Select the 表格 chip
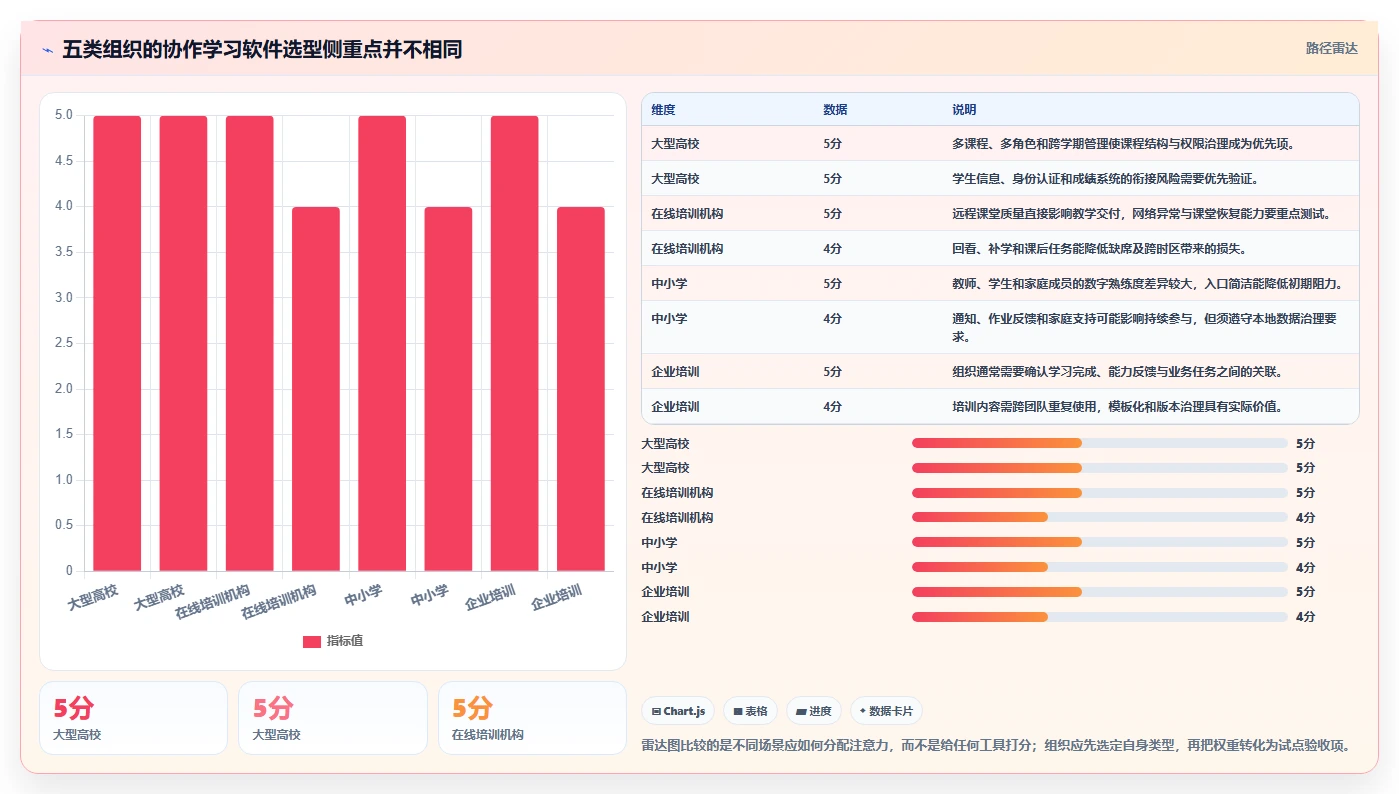The width and height of the screenshot is (1399, 794). (x=750, y=711)
